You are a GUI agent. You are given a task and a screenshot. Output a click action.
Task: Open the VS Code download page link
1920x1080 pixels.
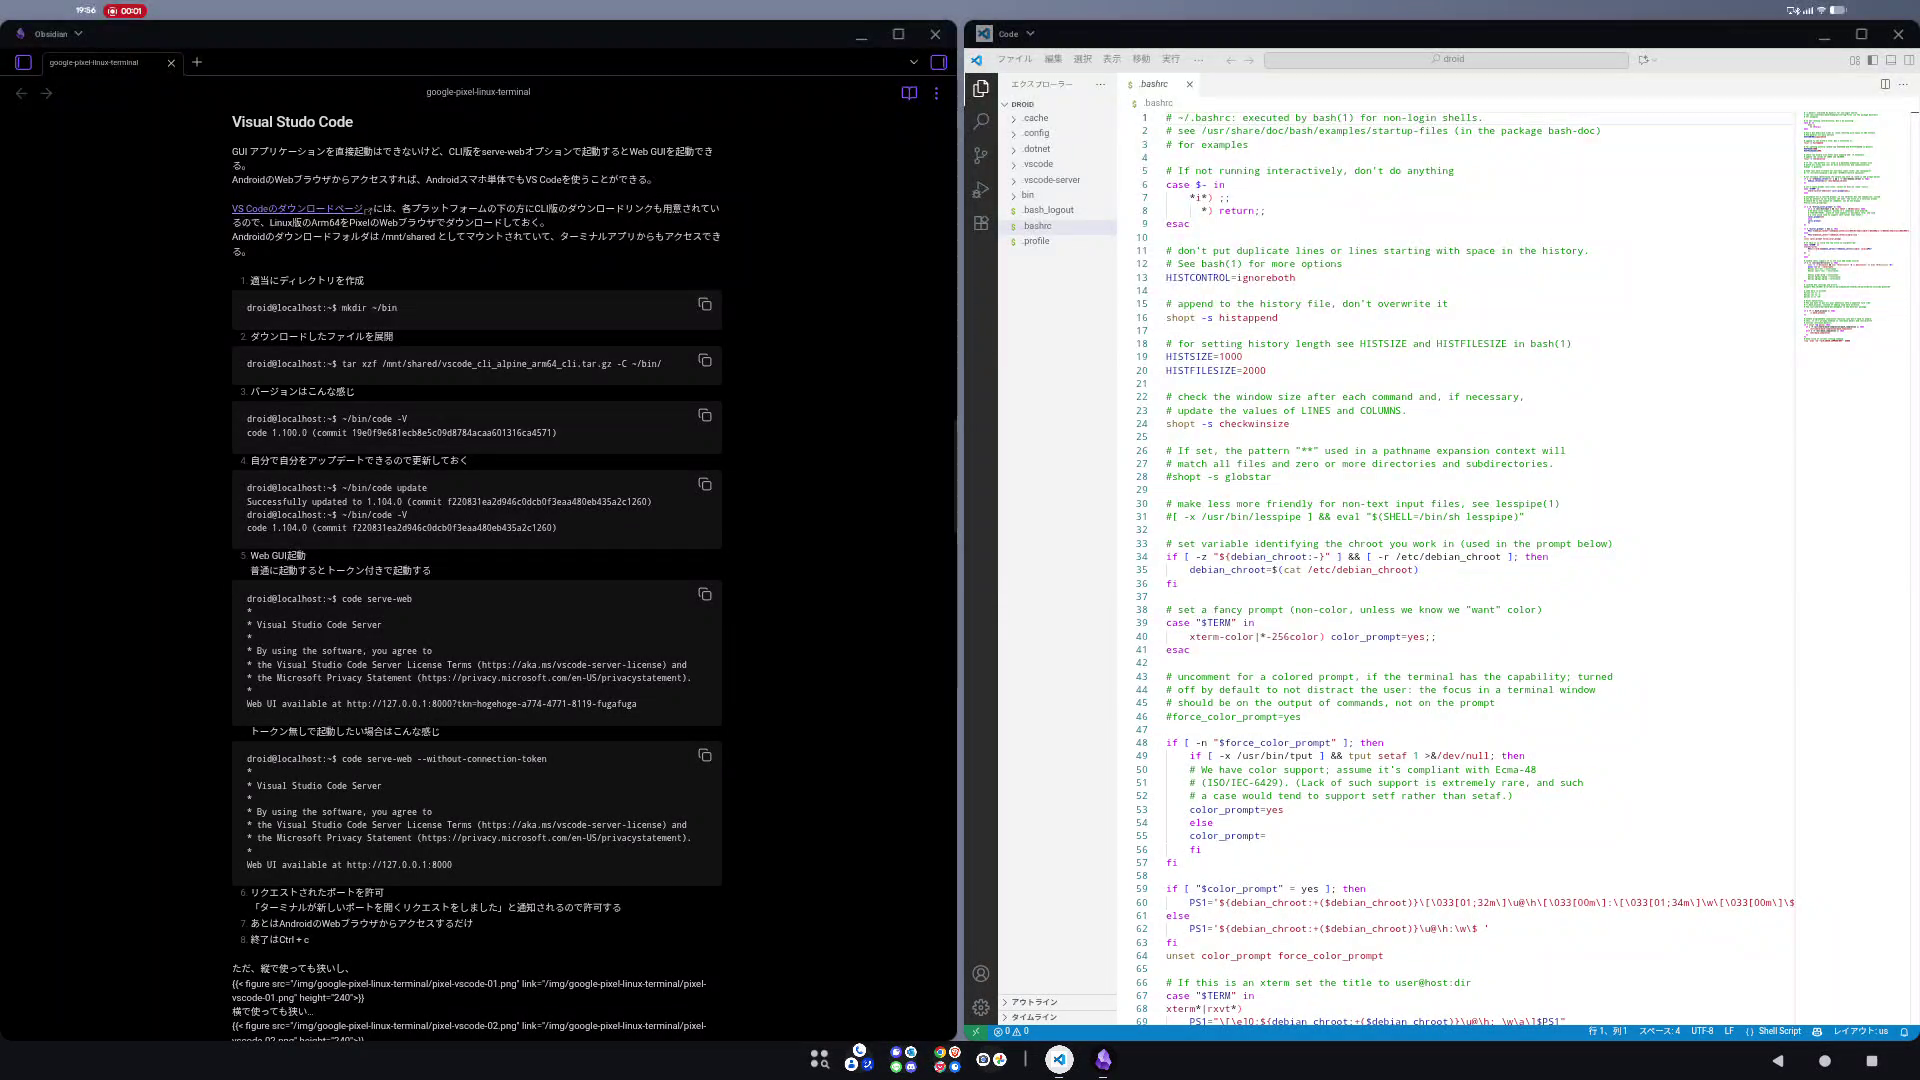click(x=297, y=209)
